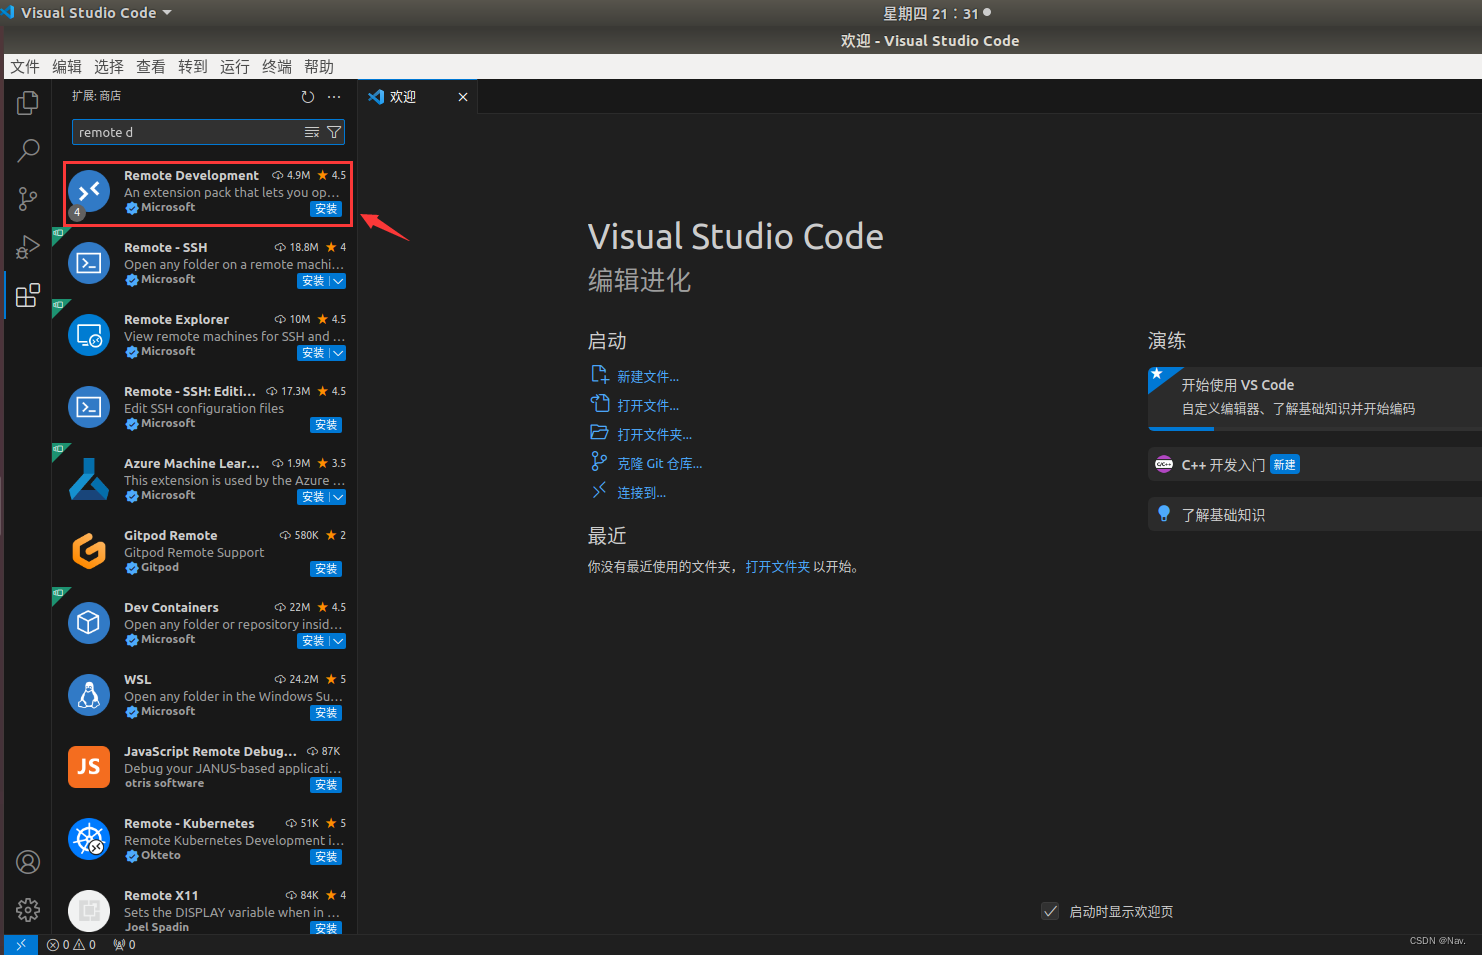
Task: Open C++ 开发入门 walkthrough
Action: click(x=1314, y=465)
